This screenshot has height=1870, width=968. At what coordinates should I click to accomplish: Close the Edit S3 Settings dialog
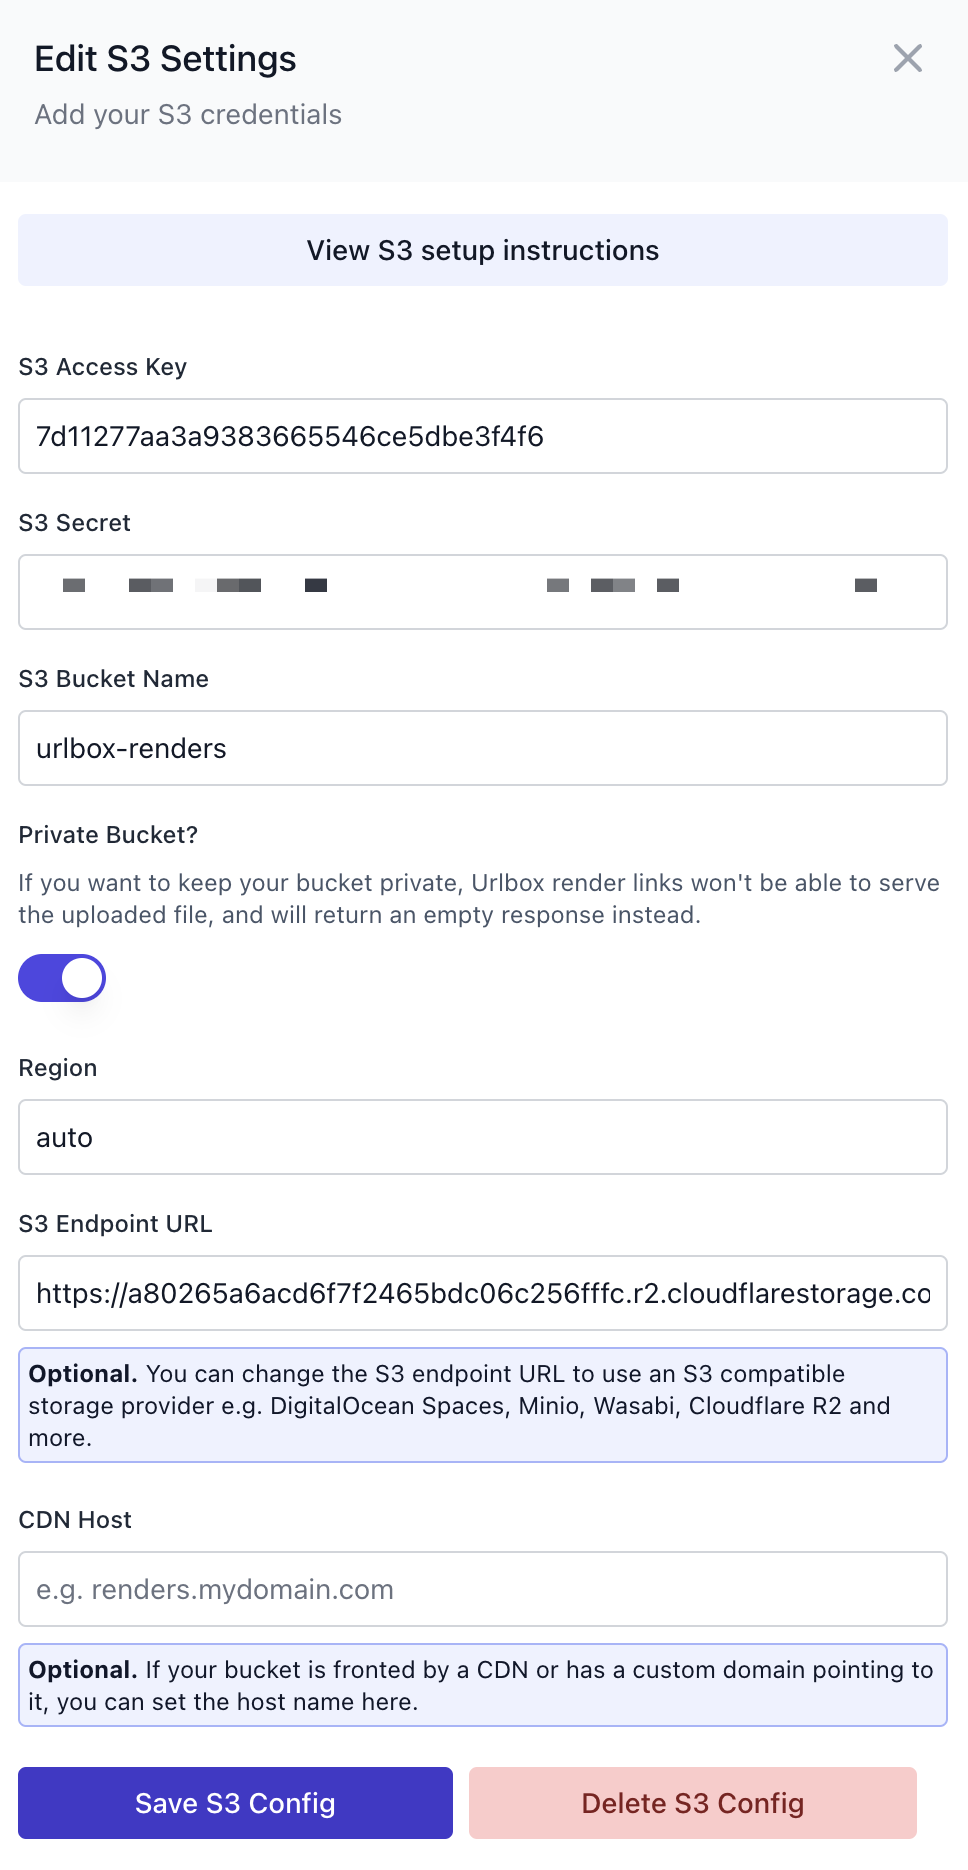907,58
